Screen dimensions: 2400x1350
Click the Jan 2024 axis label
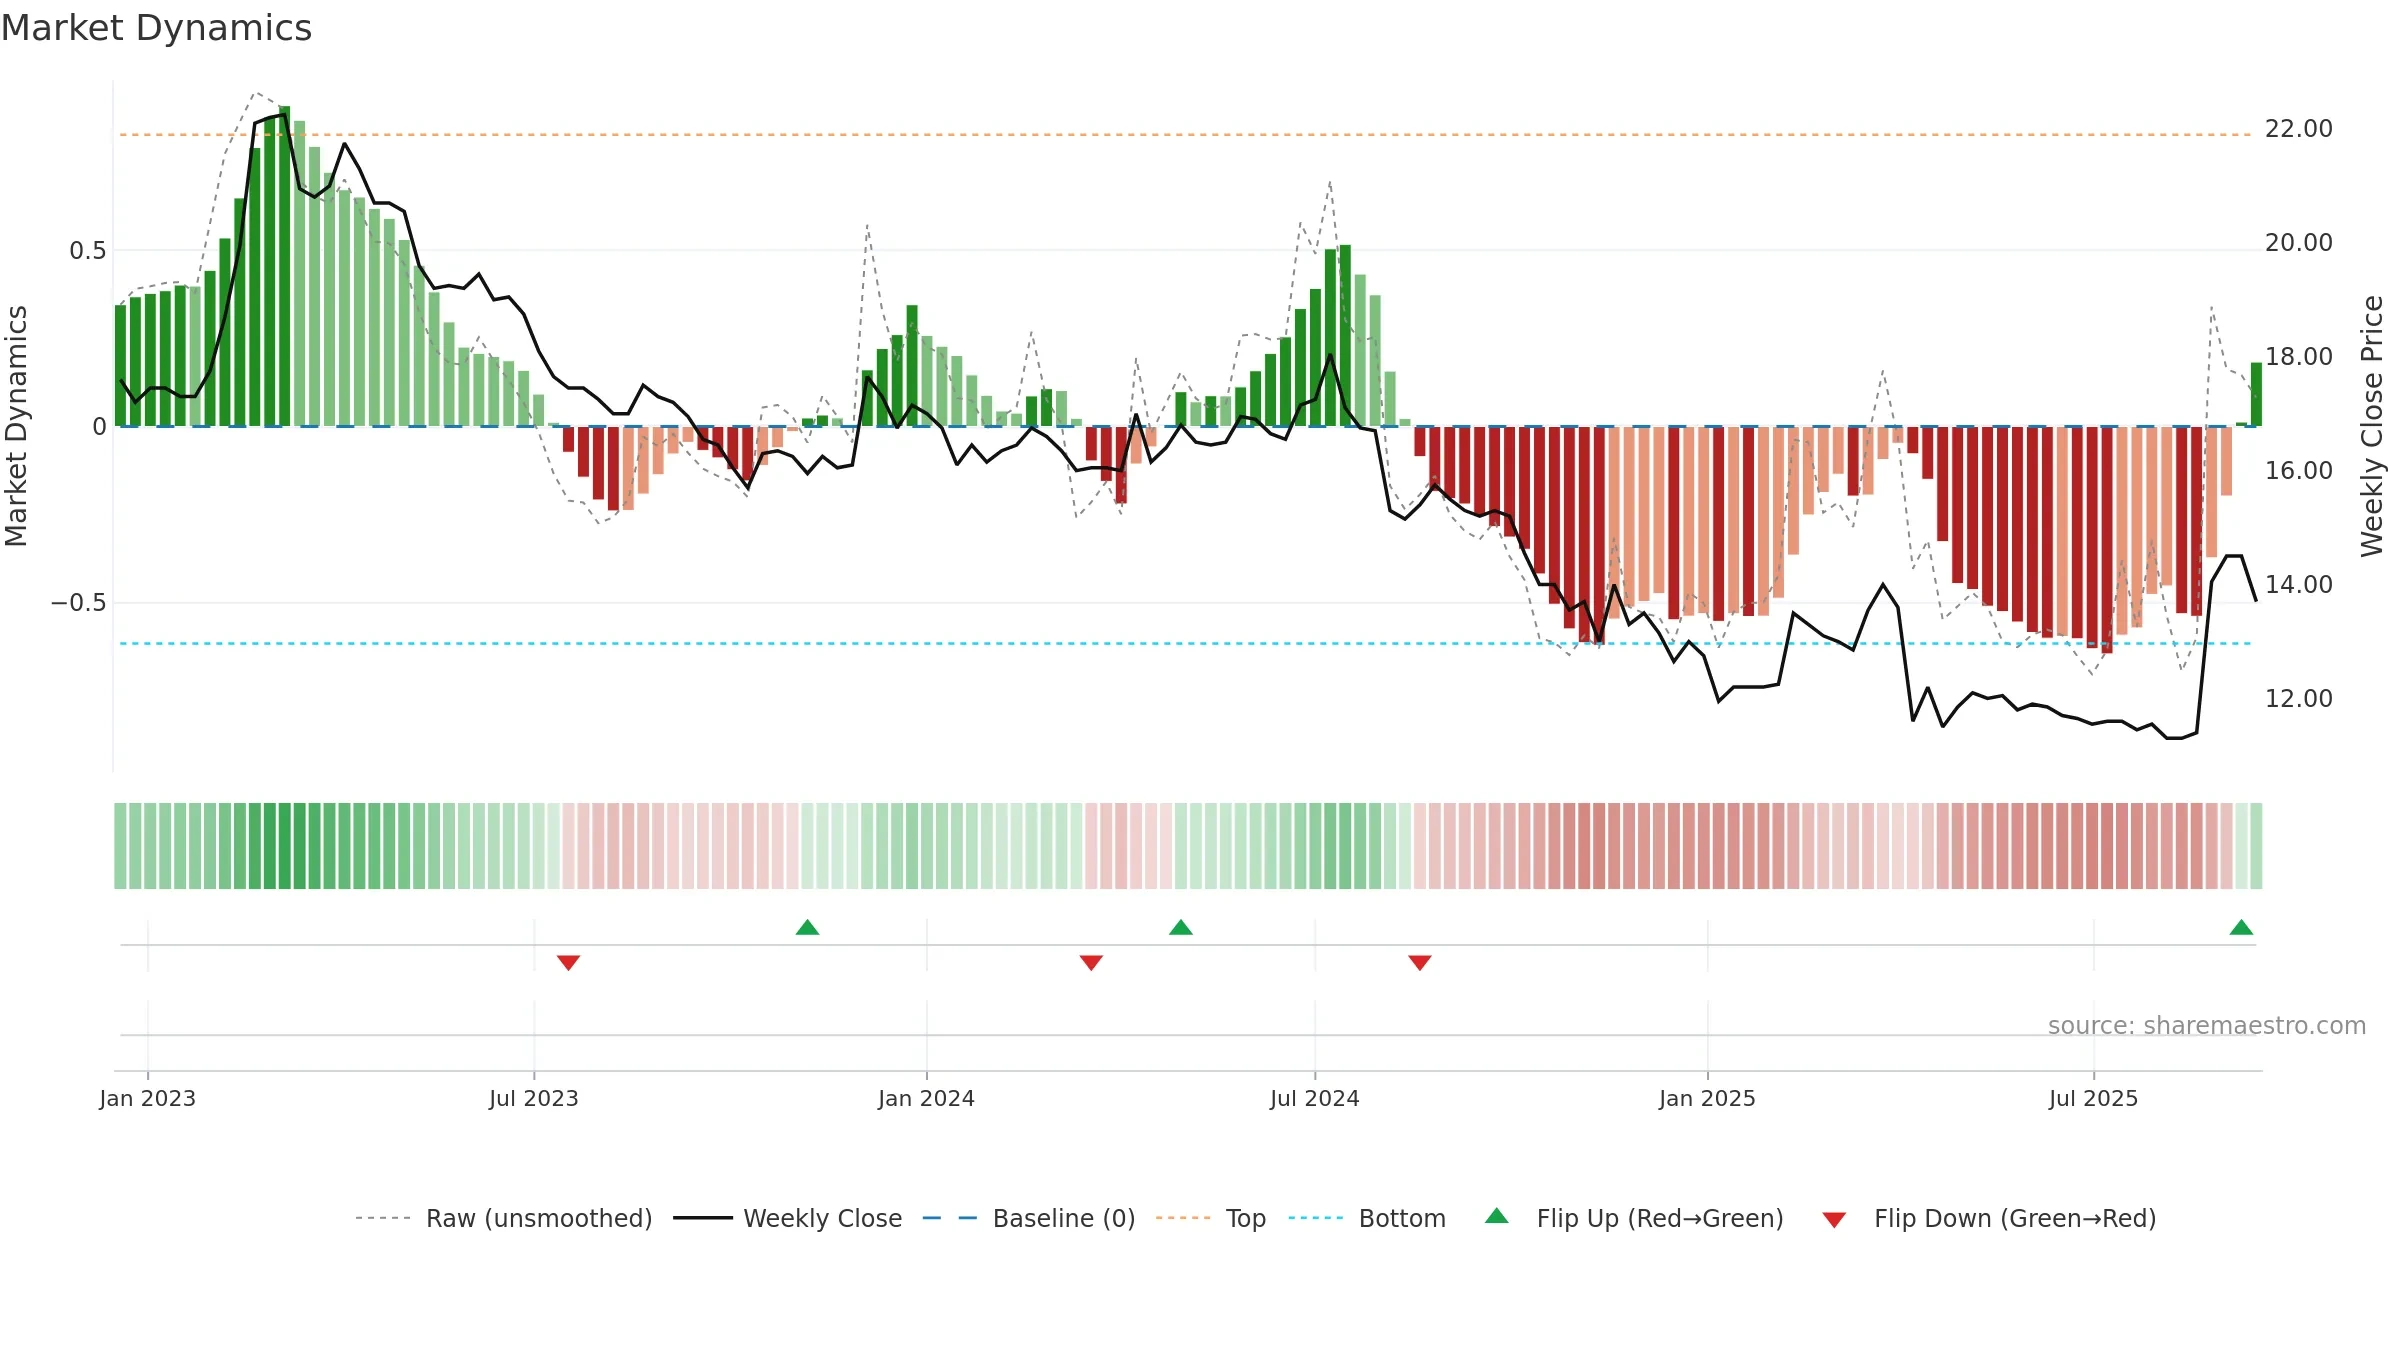[x=926, y=1098]
